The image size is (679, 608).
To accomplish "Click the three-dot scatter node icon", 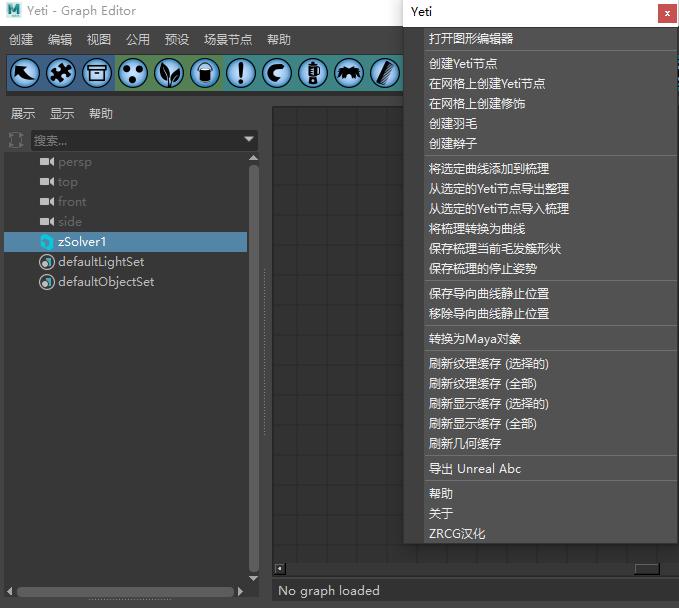I will click(133, 72).
